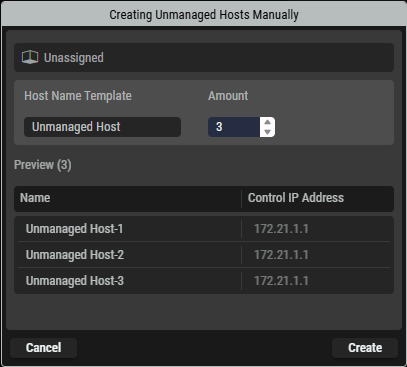Click IP 172.21.1.1 in Unmanaged Host-1 row

[x=281, y=229]
